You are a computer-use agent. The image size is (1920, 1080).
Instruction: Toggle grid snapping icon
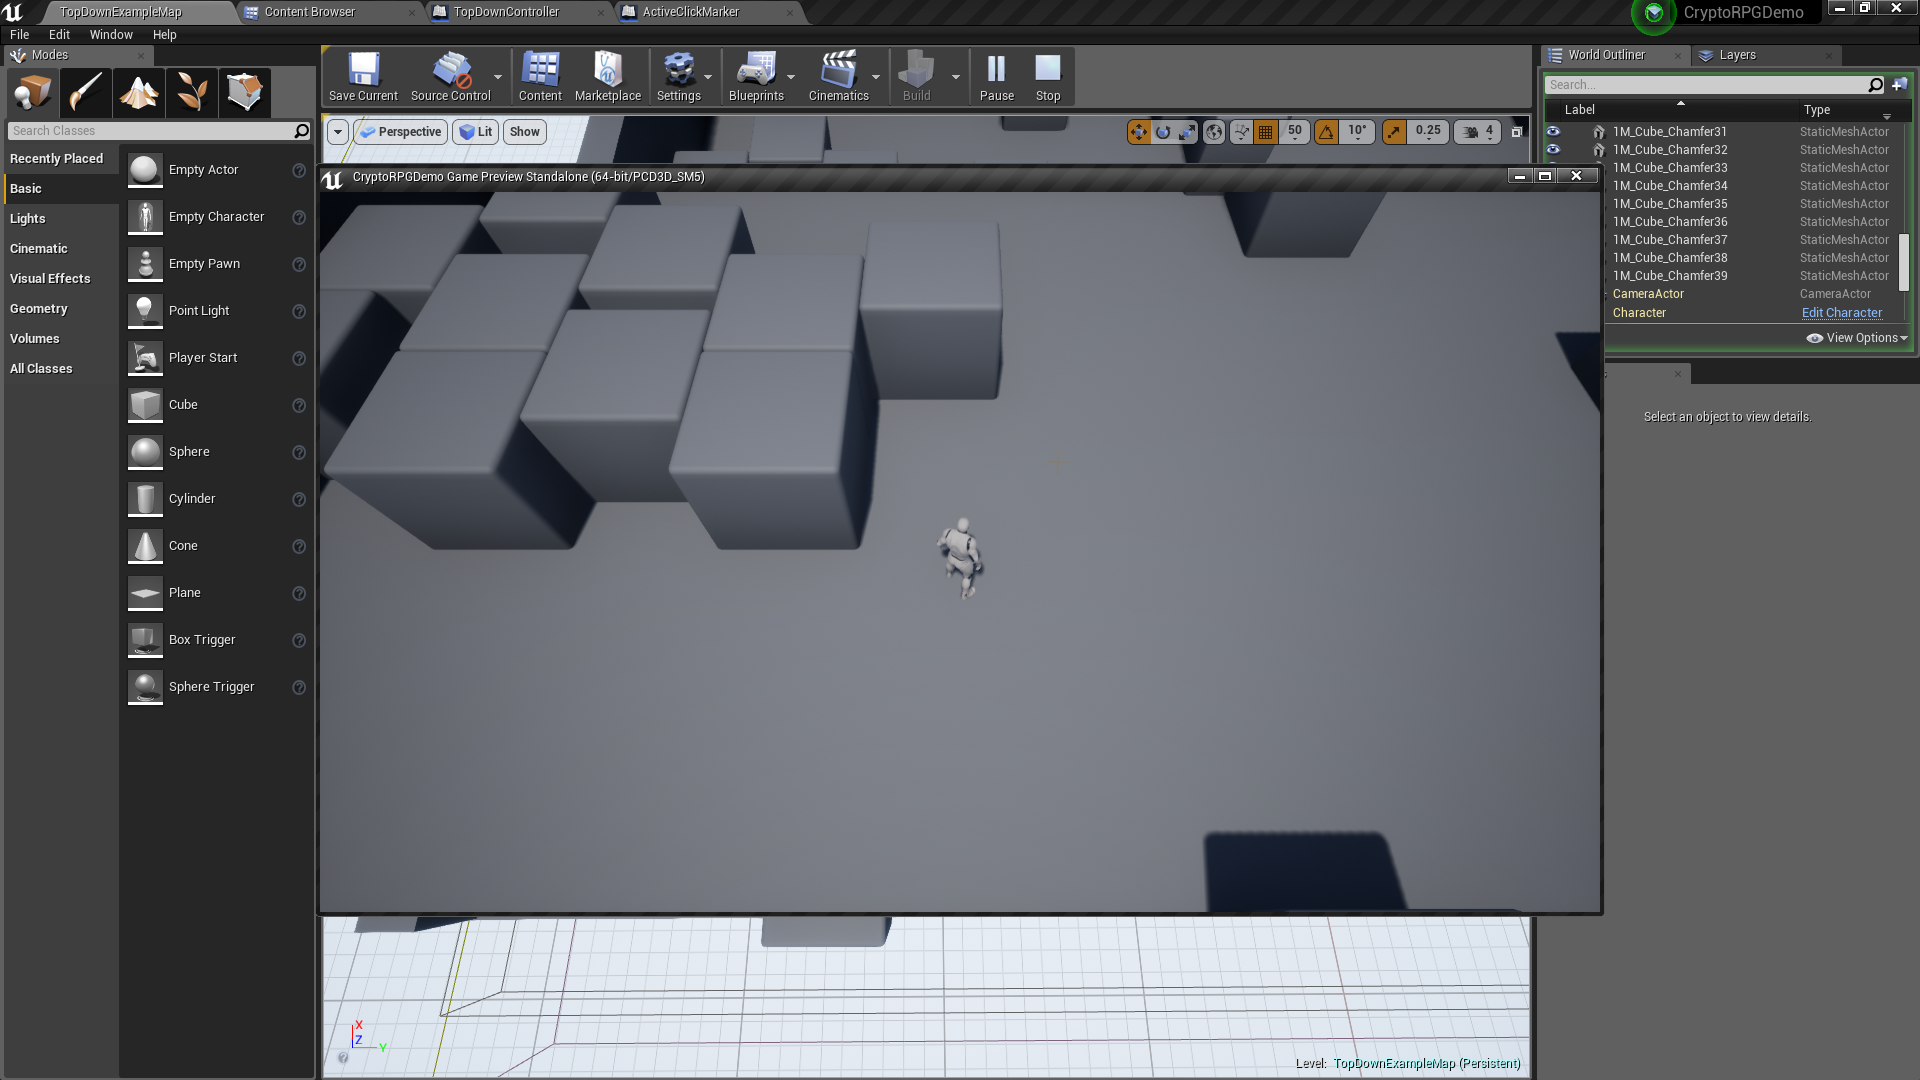(1266, 132)
